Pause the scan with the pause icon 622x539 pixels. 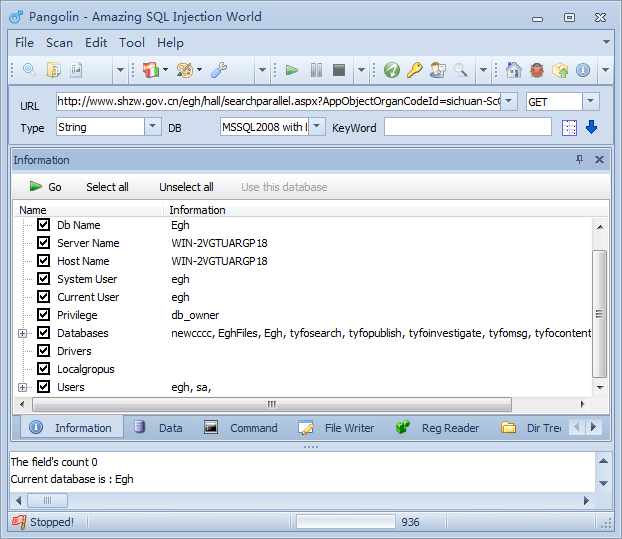316,70
